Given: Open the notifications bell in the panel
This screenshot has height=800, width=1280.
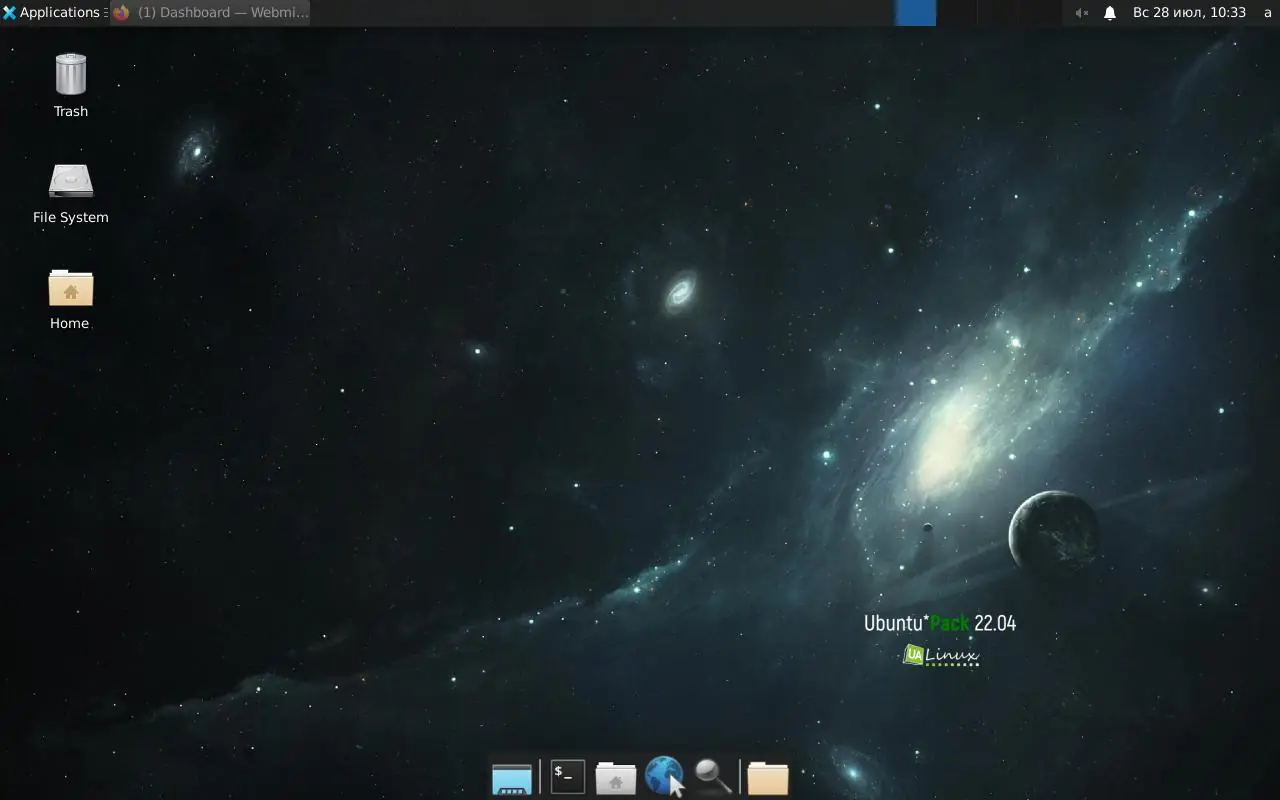Looking at the screenshot, I should [x=1110, y=13].
